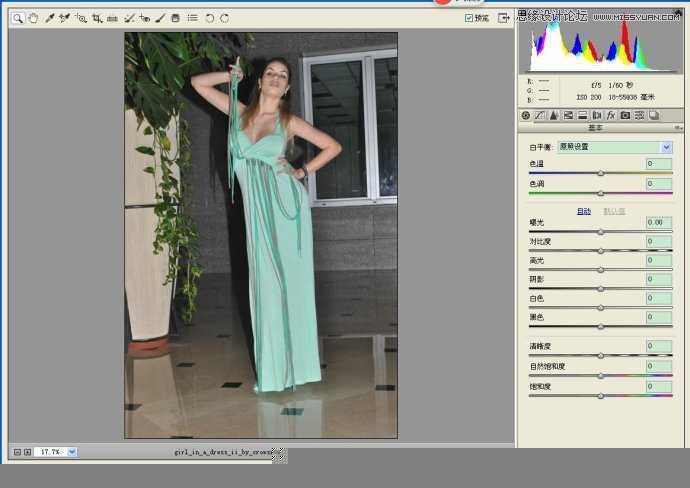Switch to the Presets panel tab

click(639, 115)
